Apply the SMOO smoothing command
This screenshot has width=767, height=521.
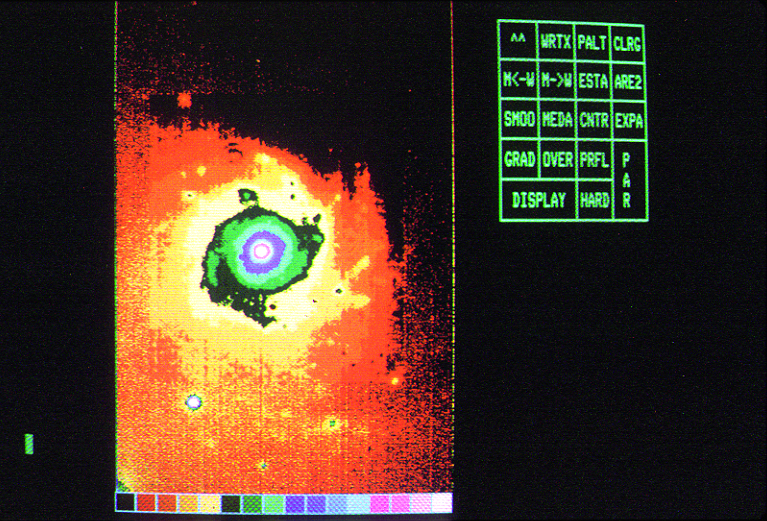coord(519,120)
